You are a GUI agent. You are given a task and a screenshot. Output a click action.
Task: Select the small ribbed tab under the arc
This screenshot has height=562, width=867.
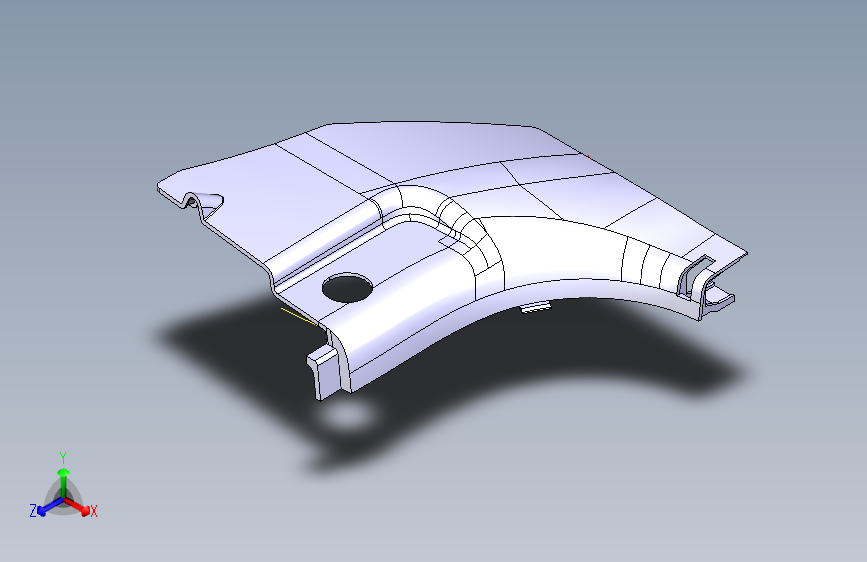(x=535, y=306)
